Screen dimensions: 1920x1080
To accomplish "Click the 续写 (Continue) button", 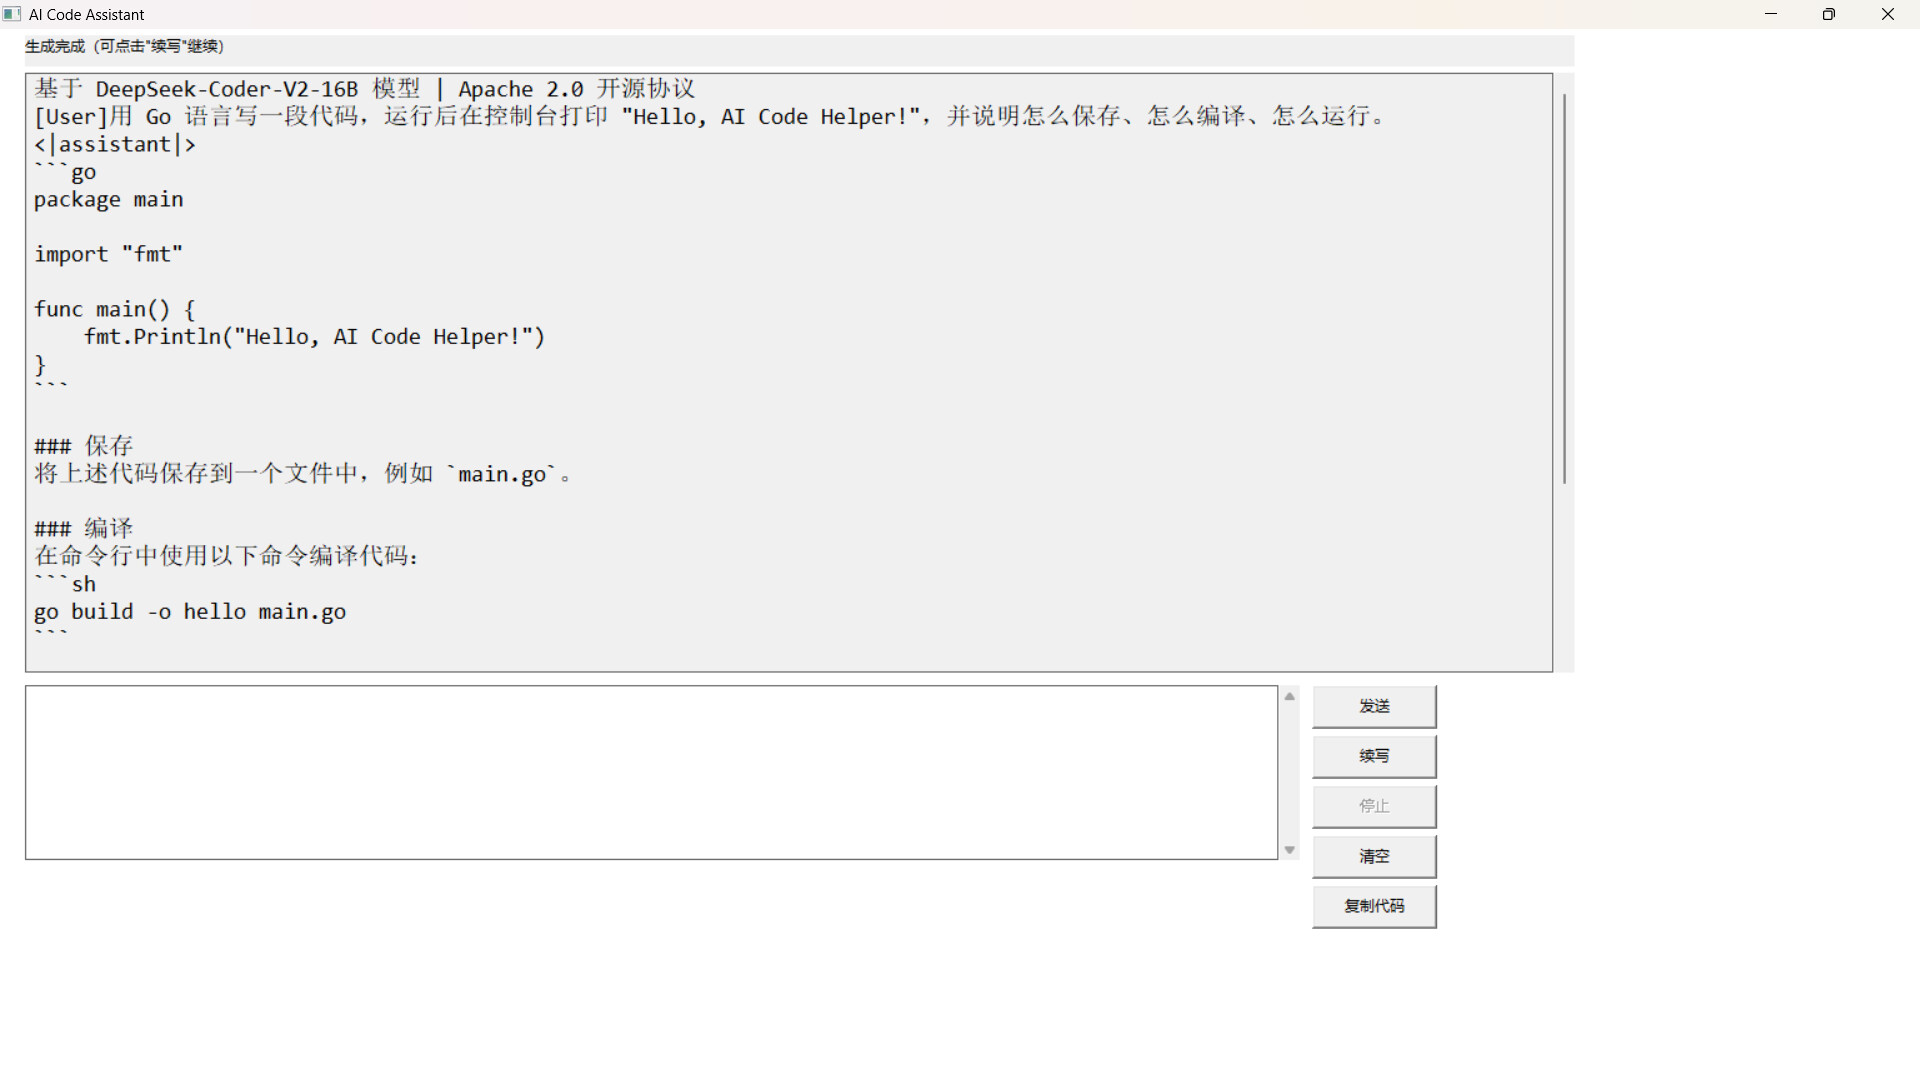I will click(x=1374, y=756).
